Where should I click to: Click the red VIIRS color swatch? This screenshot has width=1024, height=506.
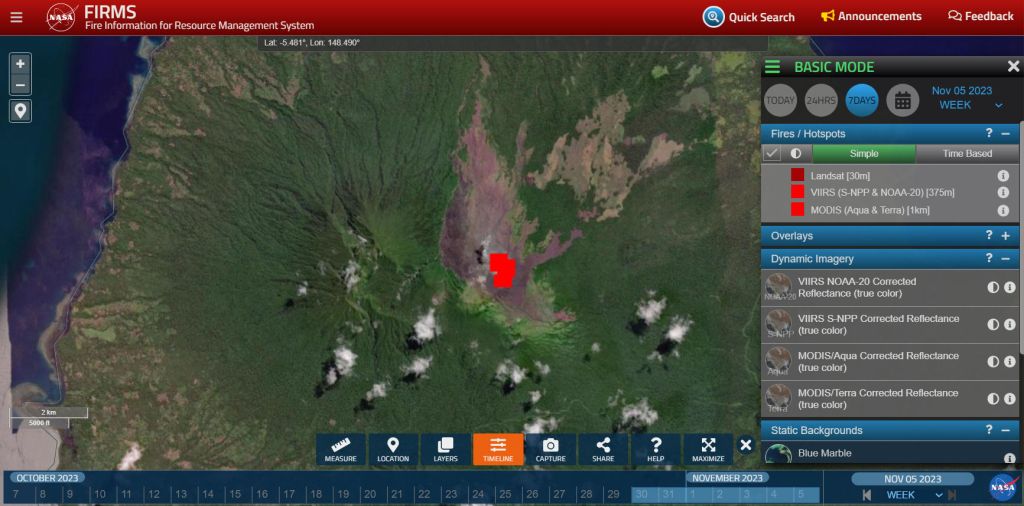pyautogui.click(x=797, y=192)
